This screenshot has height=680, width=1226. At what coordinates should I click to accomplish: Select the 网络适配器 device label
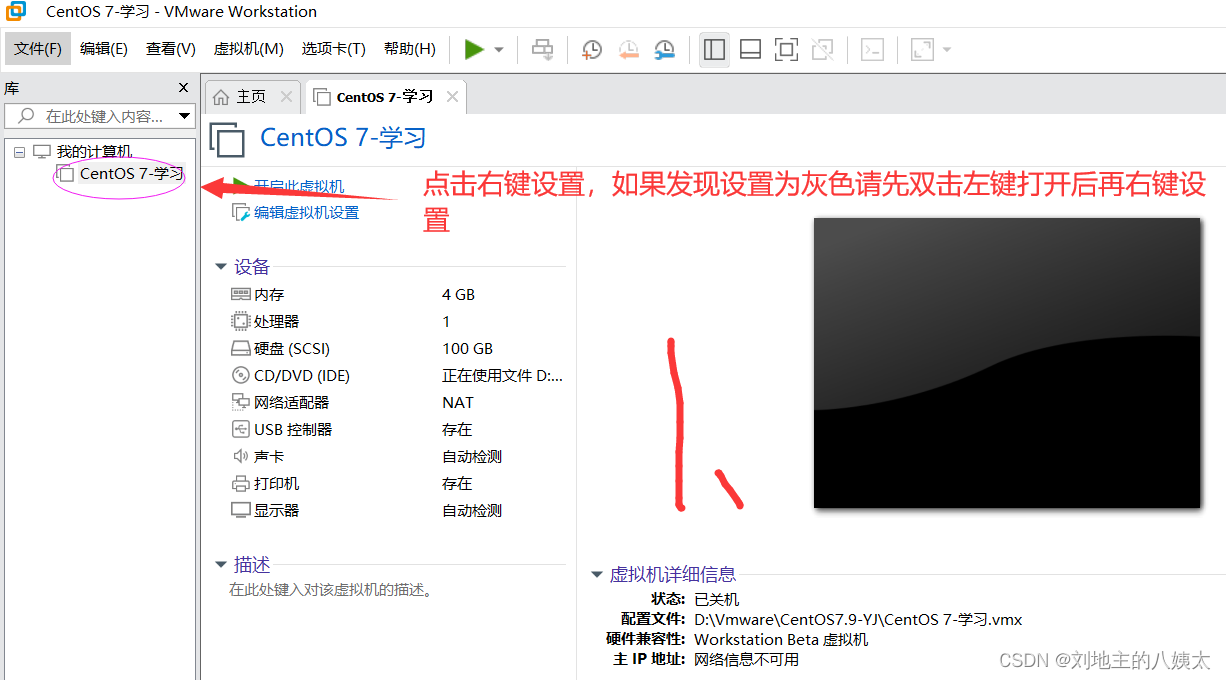click(x=291, y=402)
